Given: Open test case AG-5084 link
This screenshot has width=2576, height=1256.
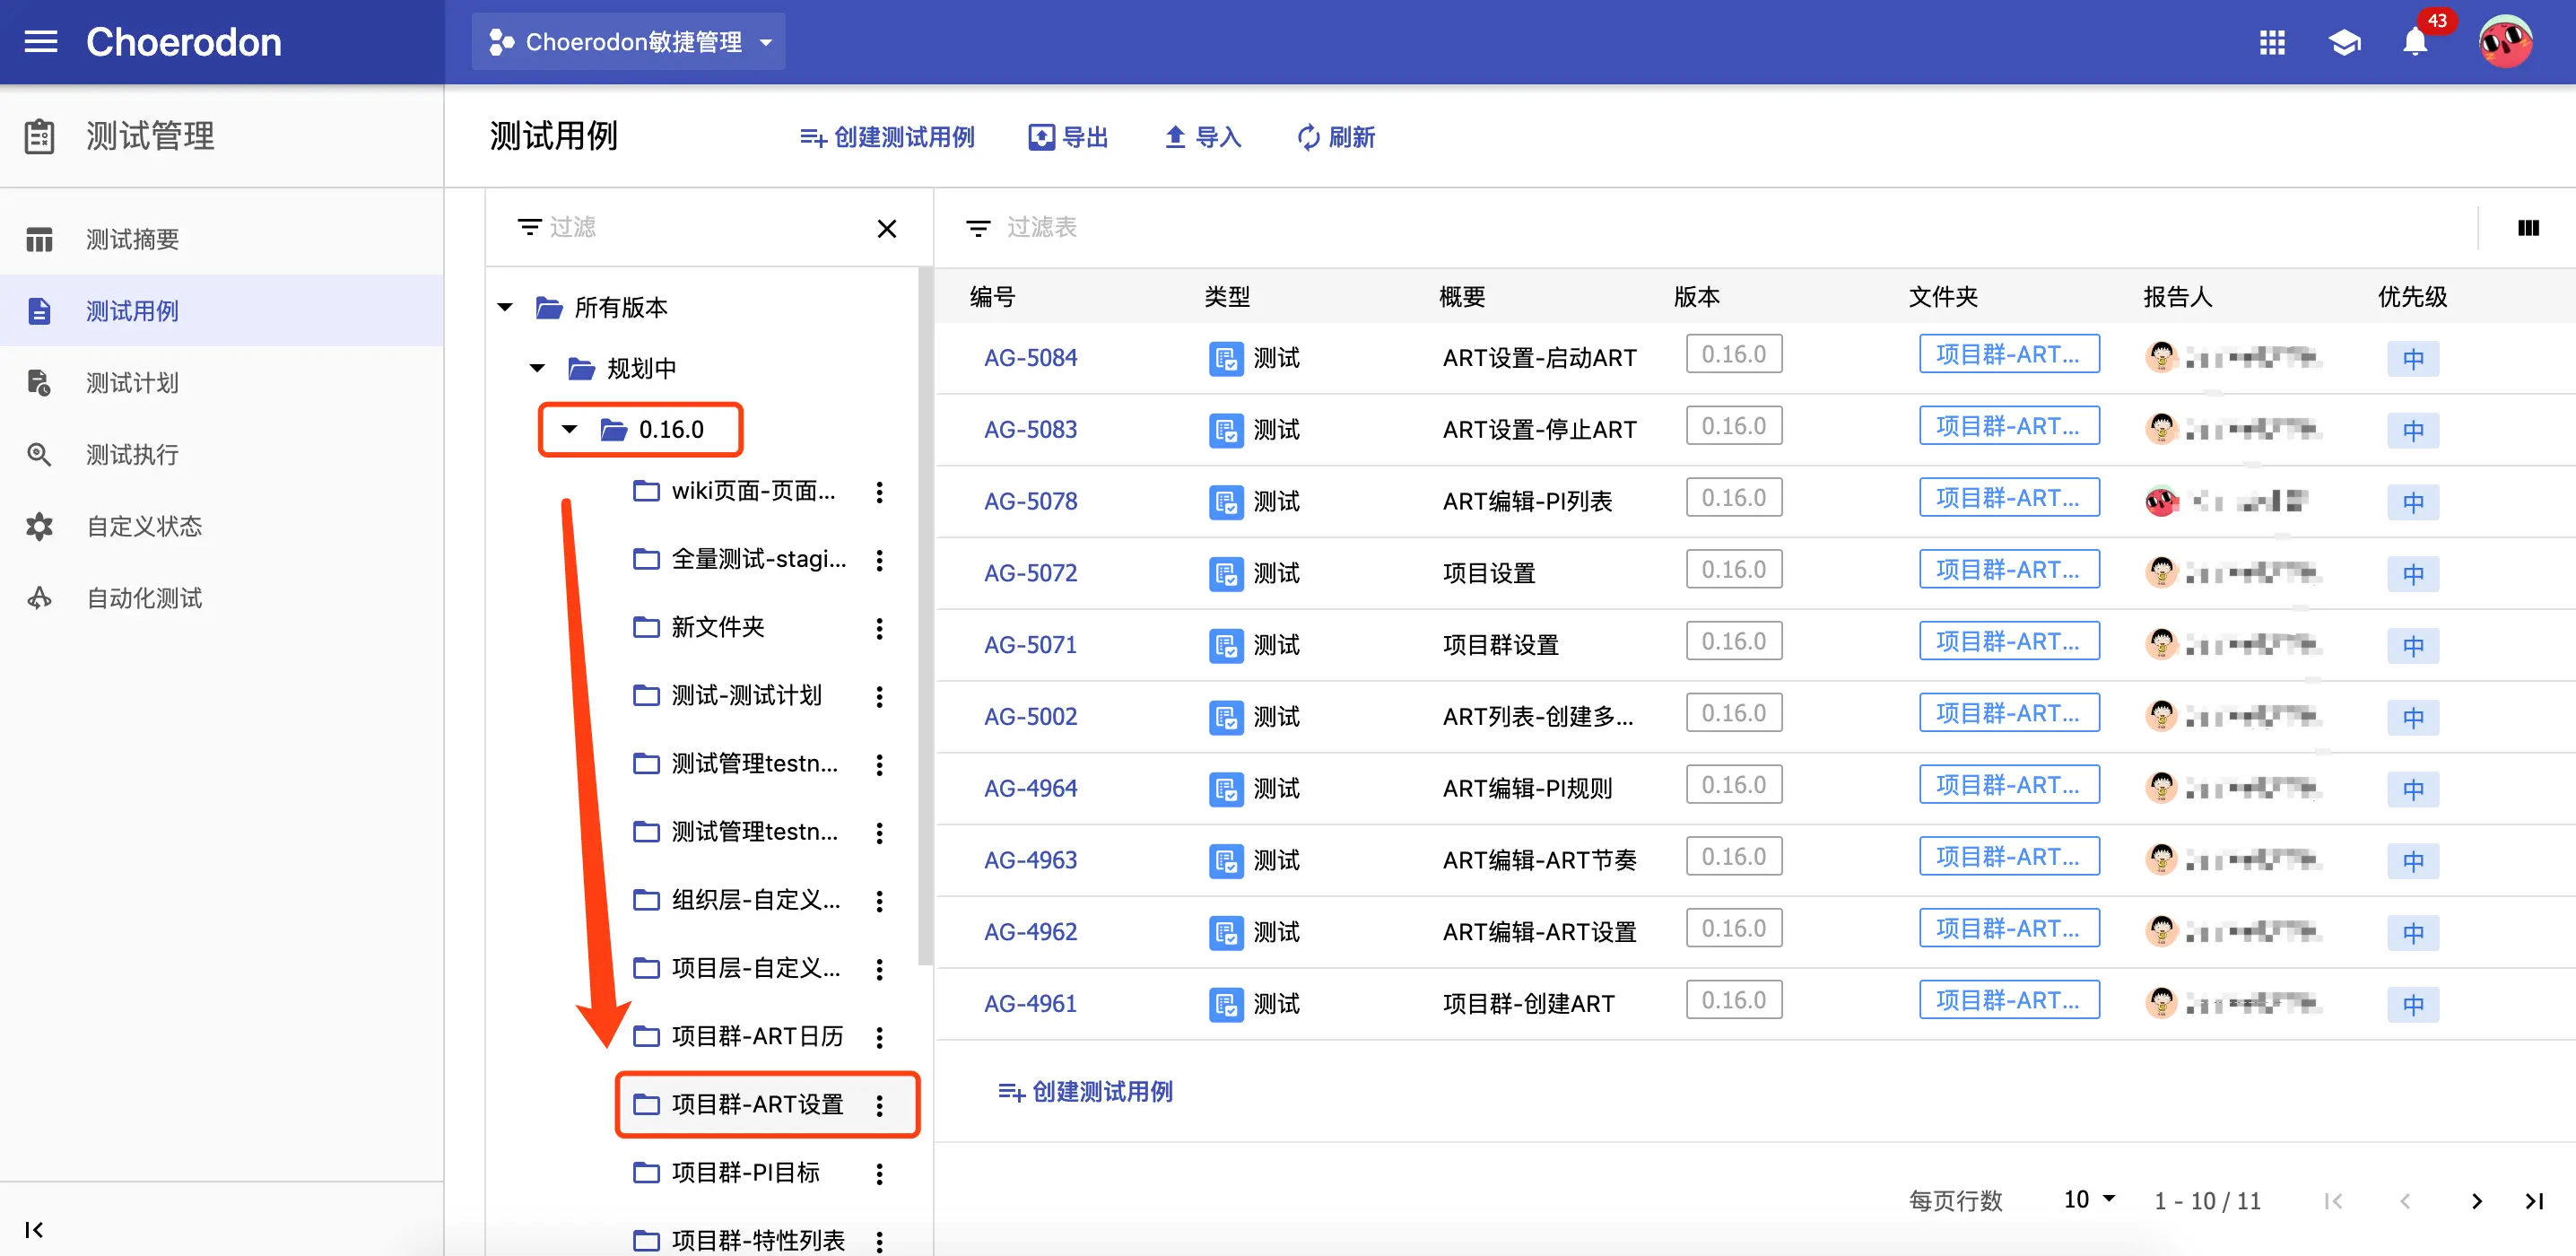Looking at the screenshot, I should (1030, 358).
